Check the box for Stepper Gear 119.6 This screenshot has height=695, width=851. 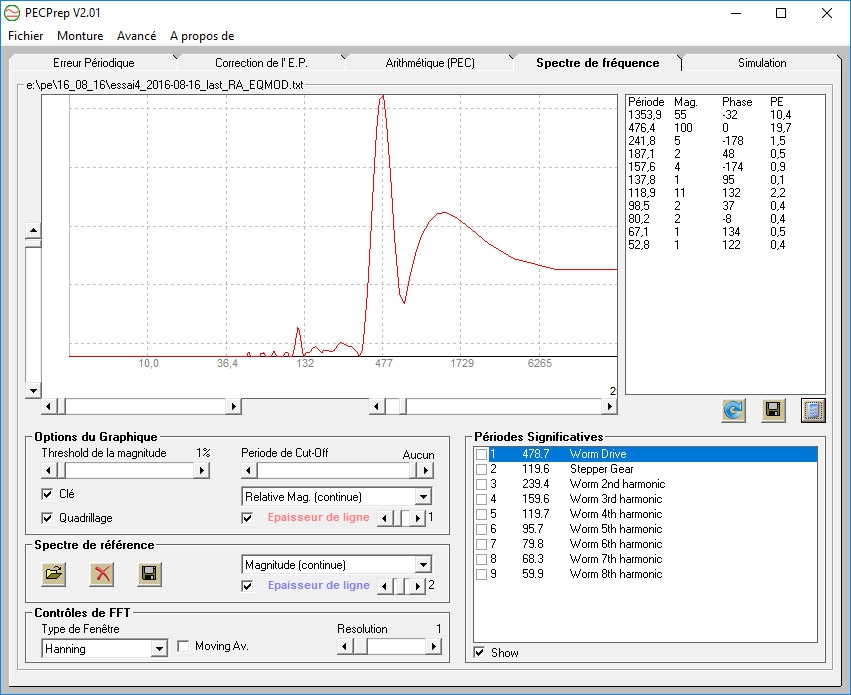pyautogui.click(x=481, y=469)
